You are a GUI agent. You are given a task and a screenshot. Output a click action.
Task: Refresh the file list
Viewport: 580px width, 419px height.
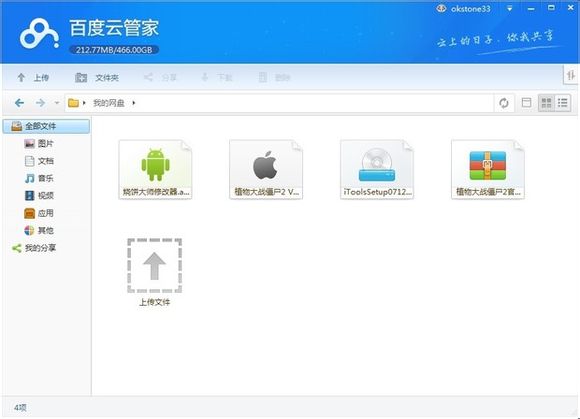point(504,103)
